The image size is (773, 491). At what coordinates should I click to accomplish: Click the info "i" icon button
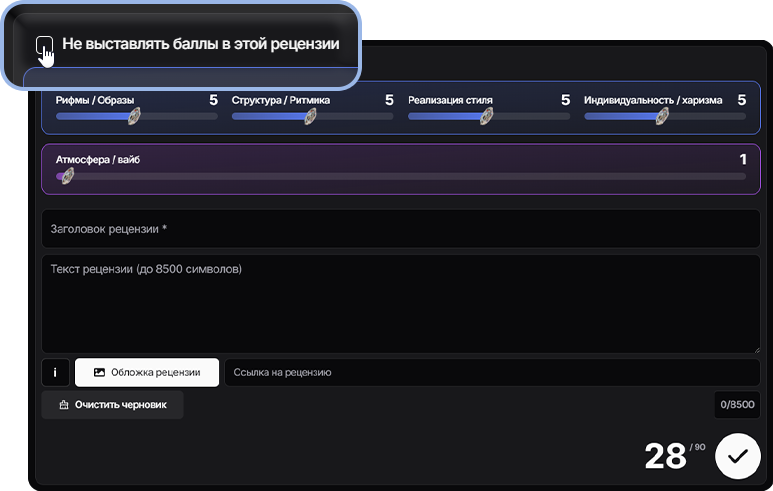pos(54,373)
